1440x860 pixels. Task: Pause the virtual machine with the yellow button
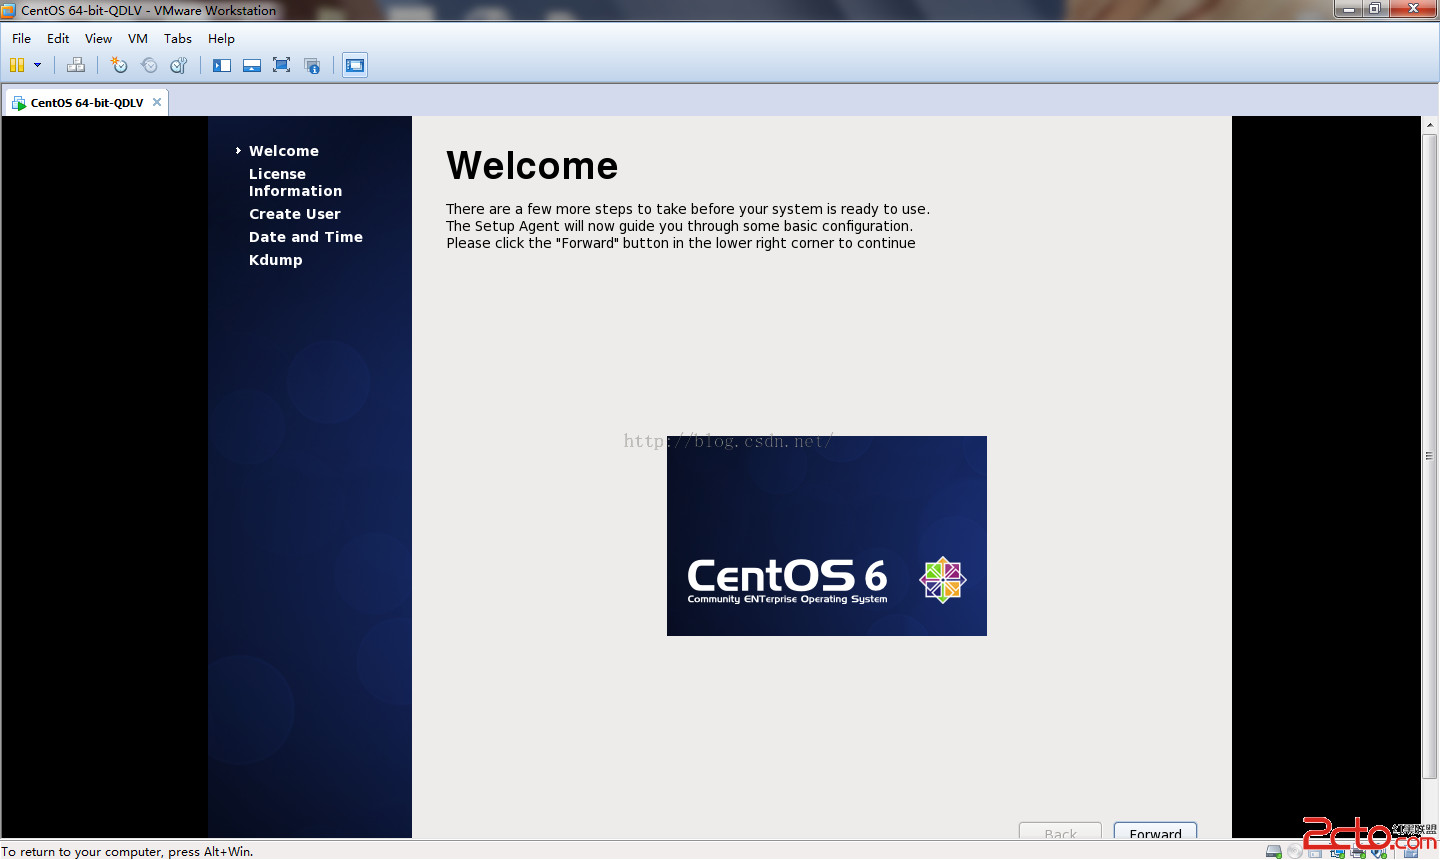17,65
